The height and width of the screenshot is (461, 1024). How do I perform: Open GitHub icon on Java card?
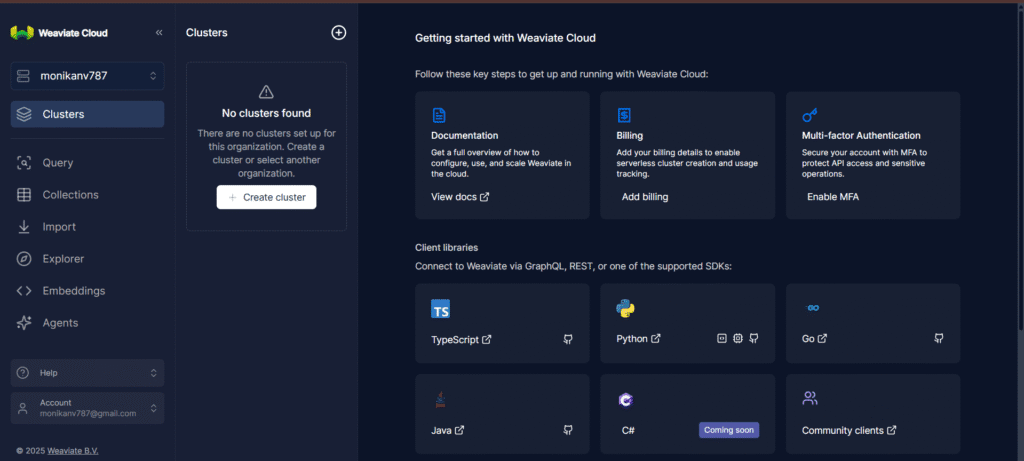click(x=568, y=431)
